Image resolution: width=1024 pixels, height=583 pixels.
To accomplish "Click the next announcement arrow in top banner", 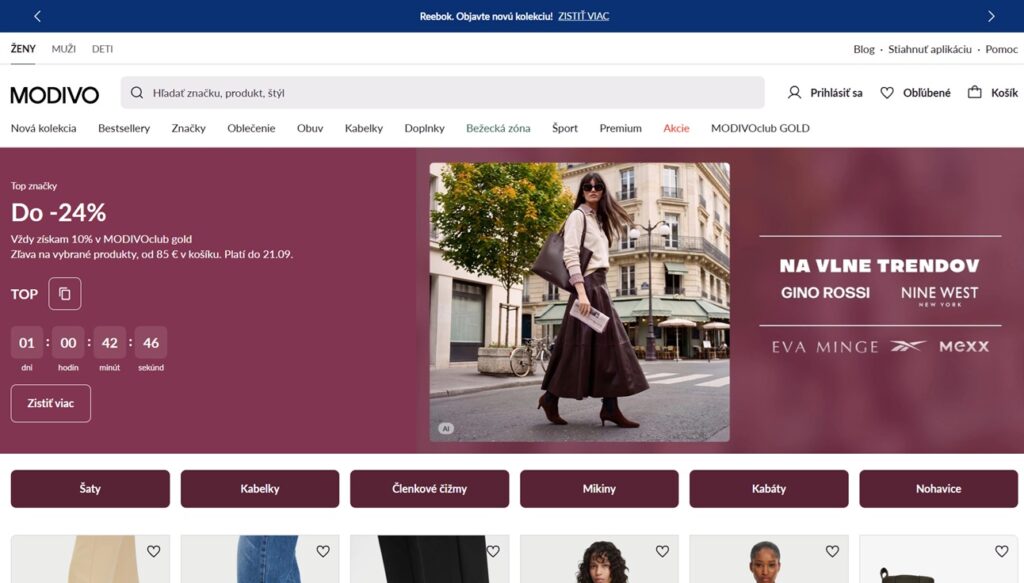I will click(x=991, y=16).
